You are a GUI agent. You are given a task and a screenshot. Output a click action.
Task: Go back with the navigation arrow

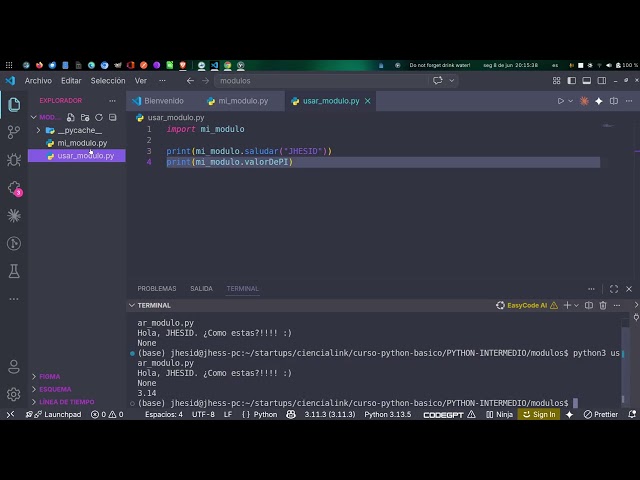(190, 81)
